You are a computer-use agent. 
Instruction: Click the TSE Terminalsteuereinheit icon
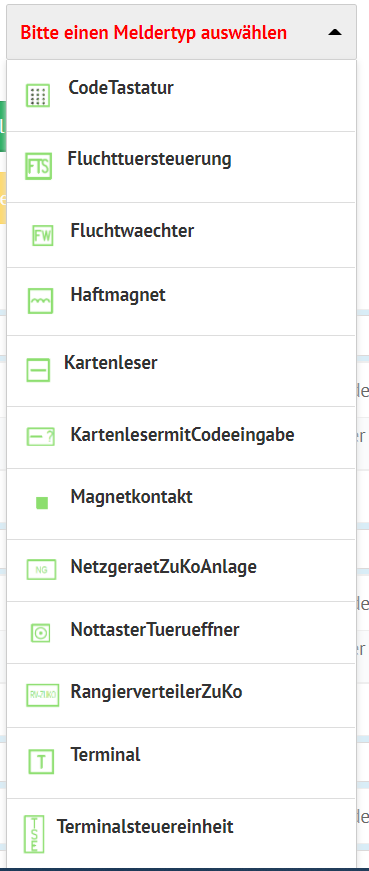point(34,834)
